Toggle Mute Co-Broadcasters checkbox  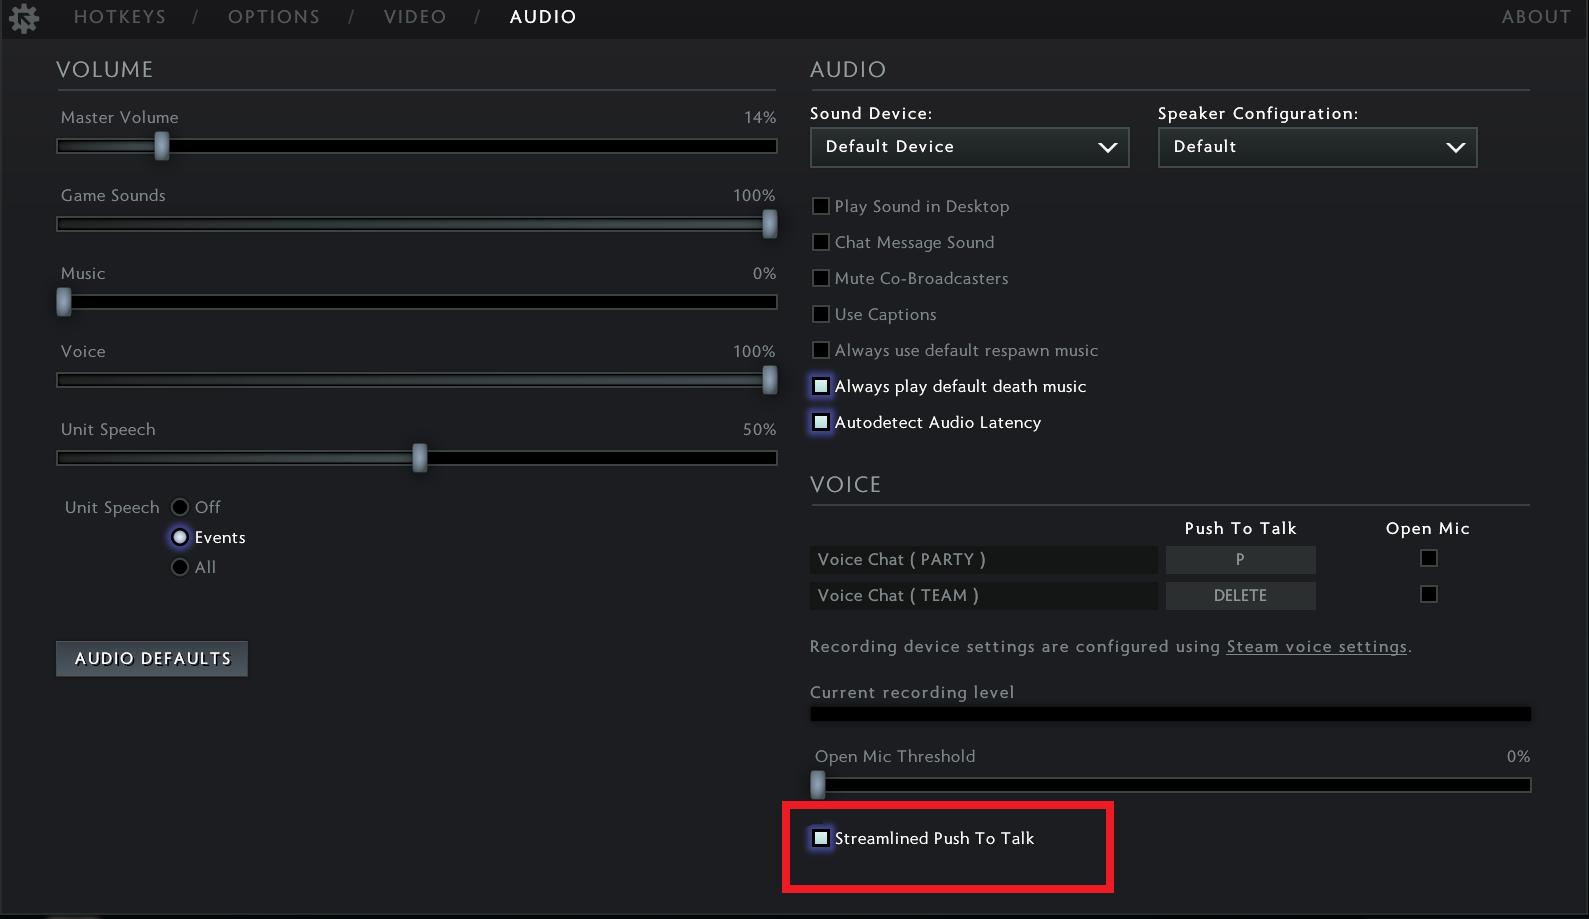pos(821,278)
